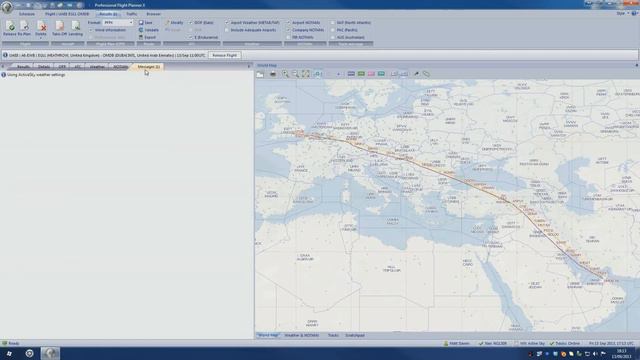This screenshot has width=640, height=360.
Task: Expand the Delete button dropdown arrow
Action: pyautogui.click(x=41, y=38)
